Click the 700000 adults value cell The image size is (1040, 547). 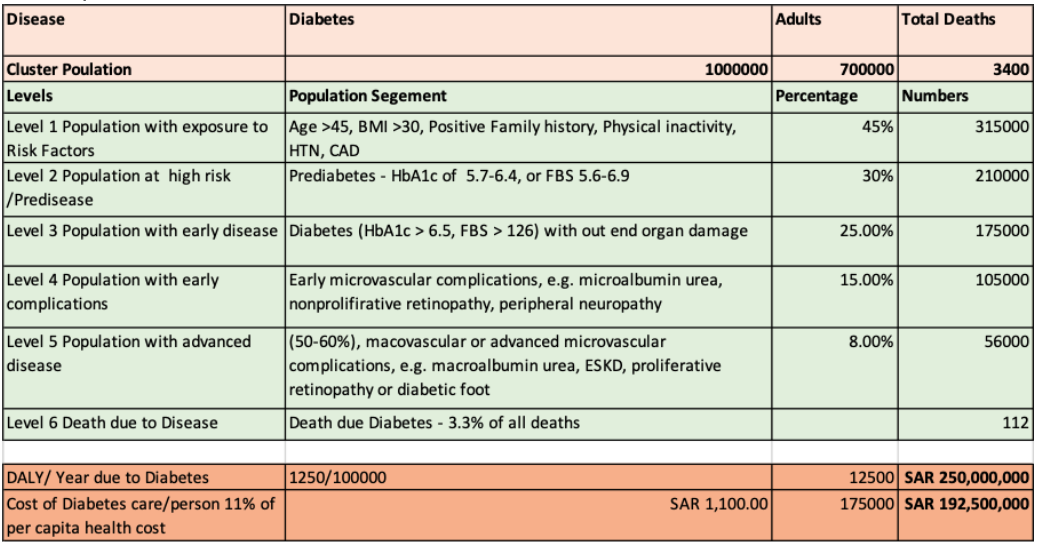pos(834,69)
